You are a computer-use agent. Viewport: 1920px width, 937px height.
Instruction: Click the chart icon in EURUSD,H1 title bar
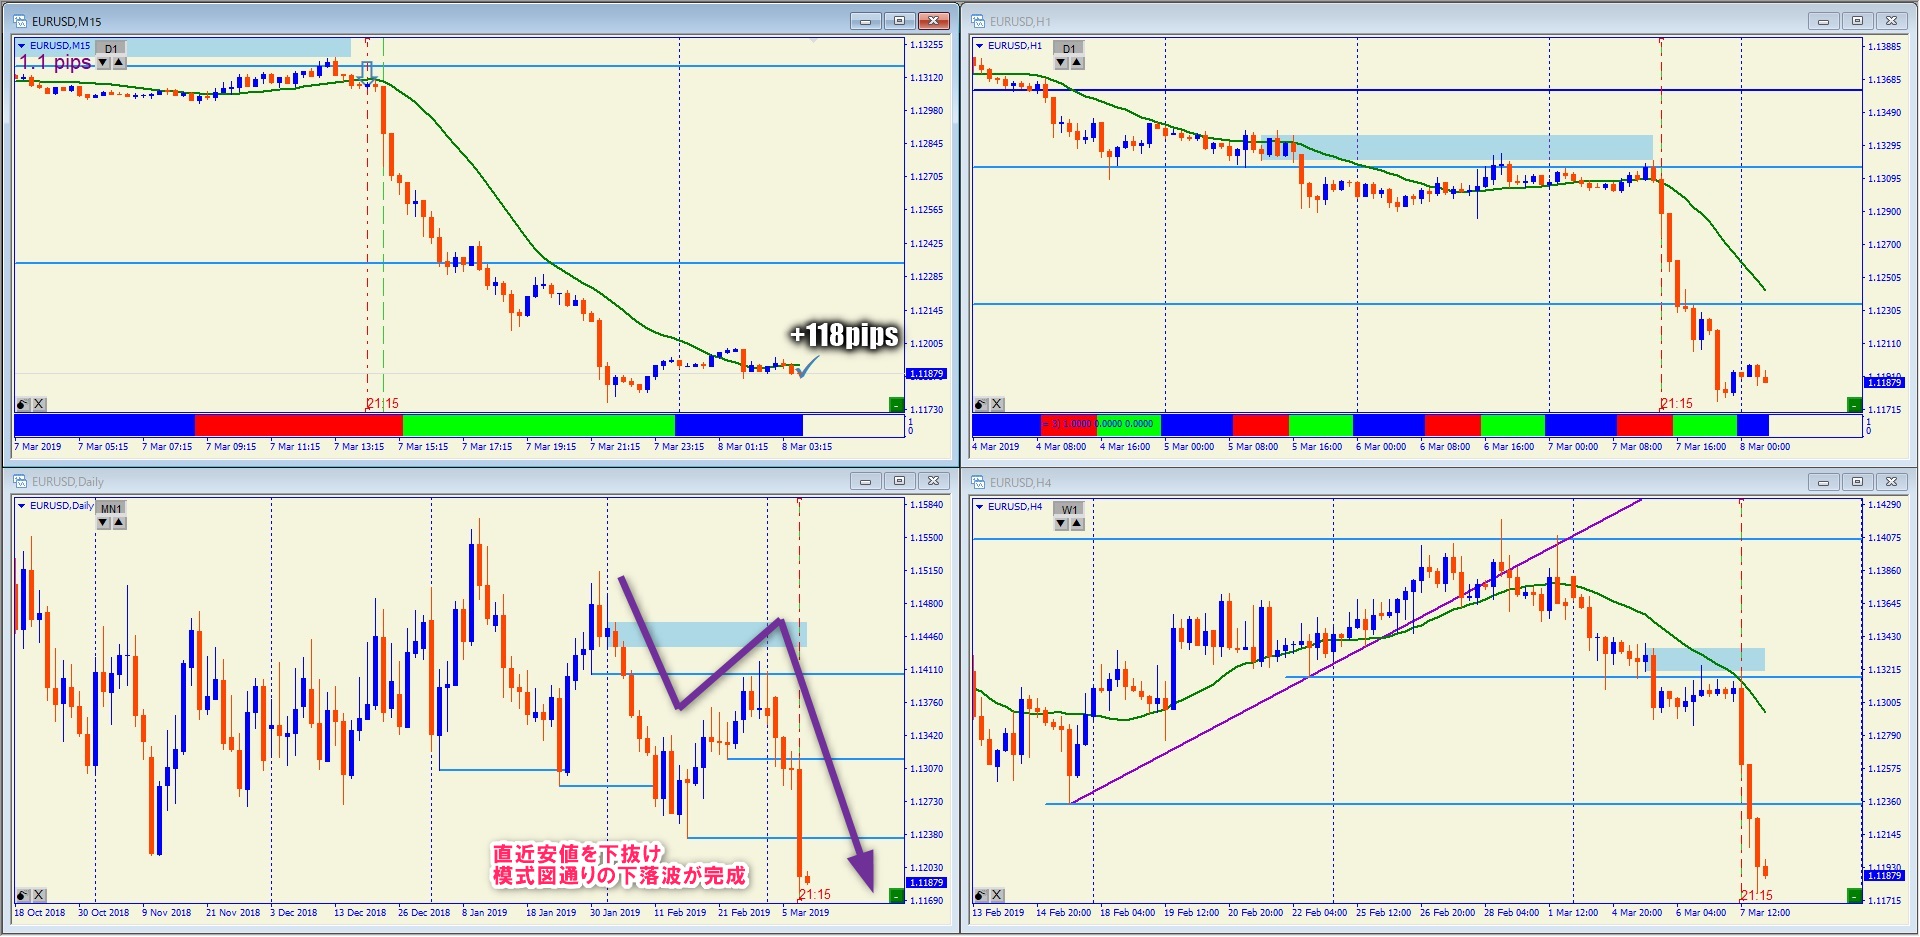(978, 21)
